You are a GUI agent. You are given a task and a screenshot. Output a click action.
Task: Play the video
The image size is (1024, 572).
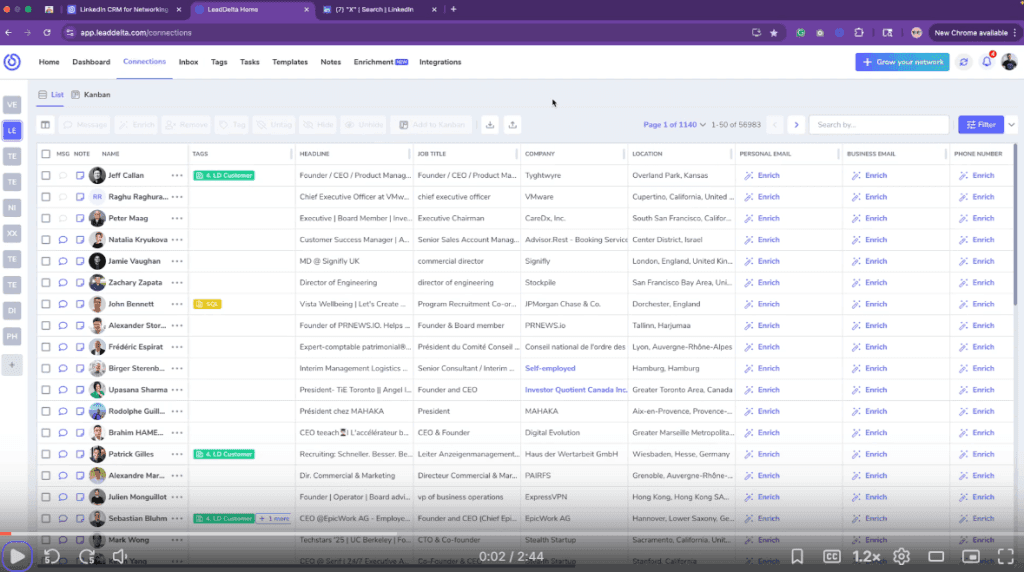click(17, 556)
